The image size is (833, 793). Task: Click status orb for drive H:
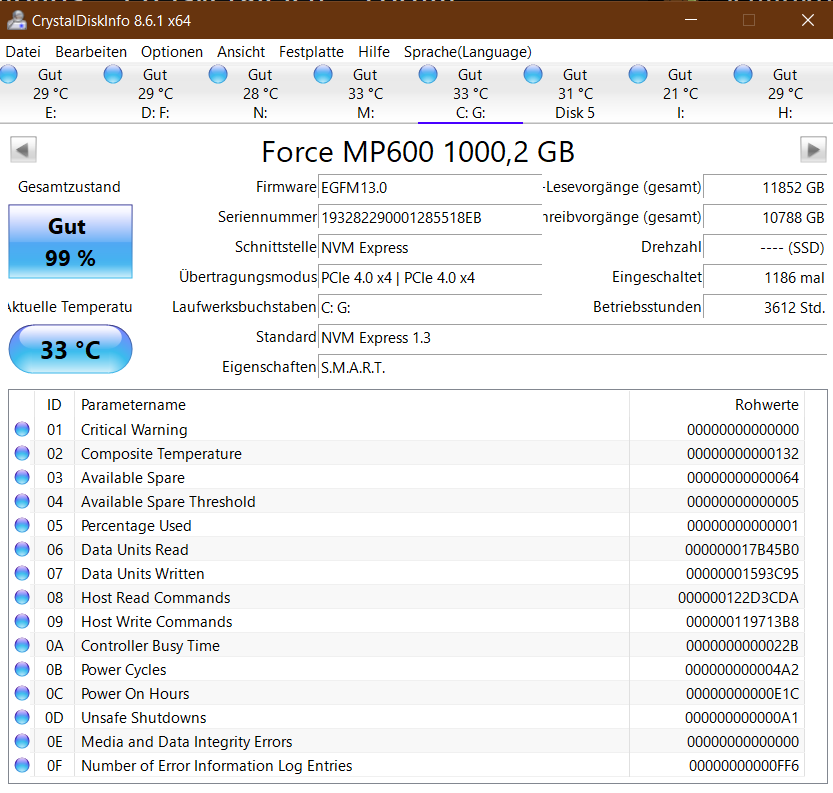tap(743, 74)
